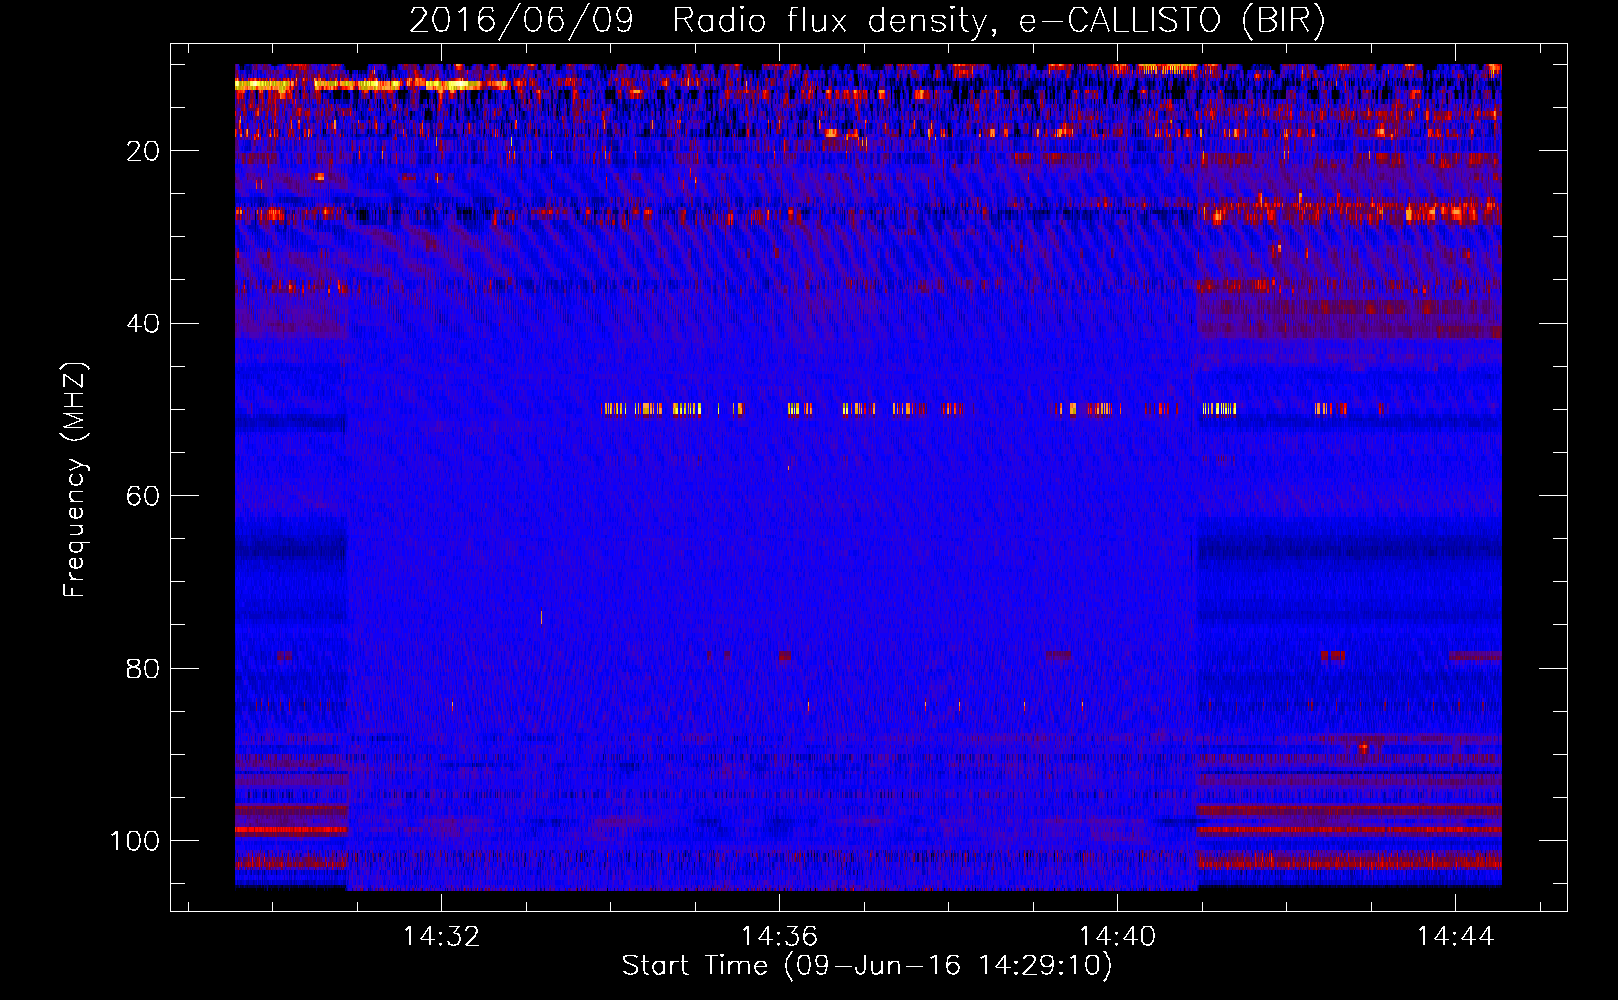Viewport: 1618px width, 1000px height.
Task: Click the '14:36' time tick label
Action: coord(779,937)
